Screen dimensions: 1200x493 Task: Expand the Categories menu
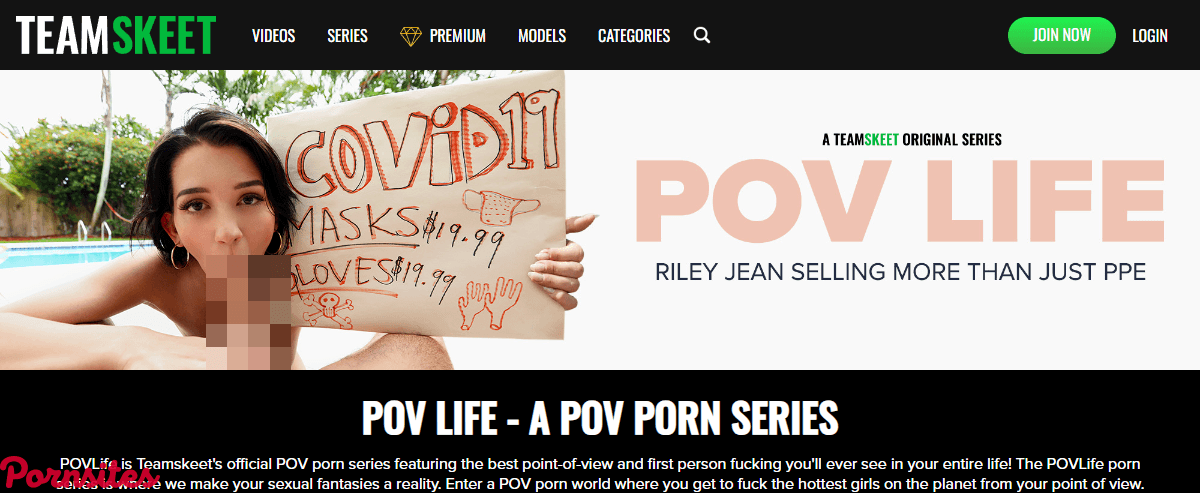pyautogui.click(x=634, y=36)
